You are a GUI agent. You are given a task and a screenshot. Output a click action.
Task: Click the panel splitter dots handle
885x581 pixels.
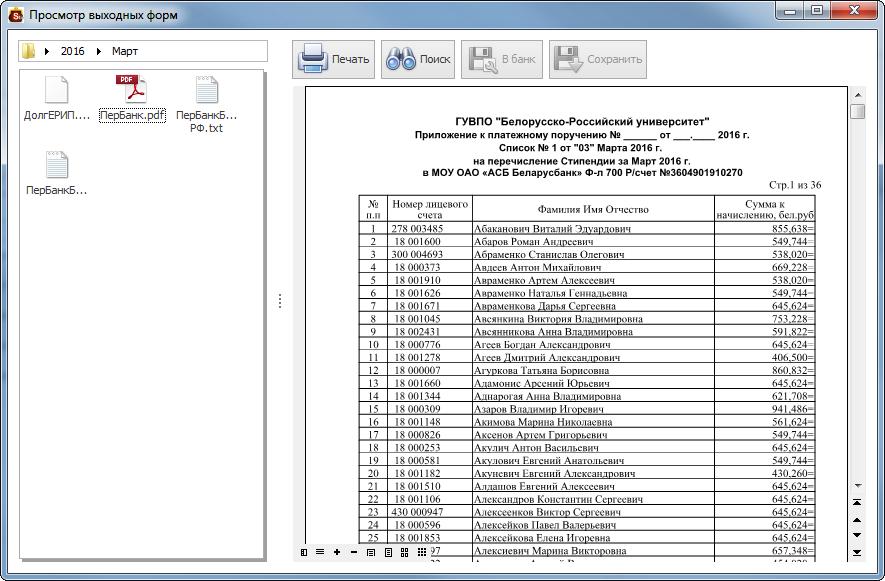pyautogui.click(x=279, y=301)
